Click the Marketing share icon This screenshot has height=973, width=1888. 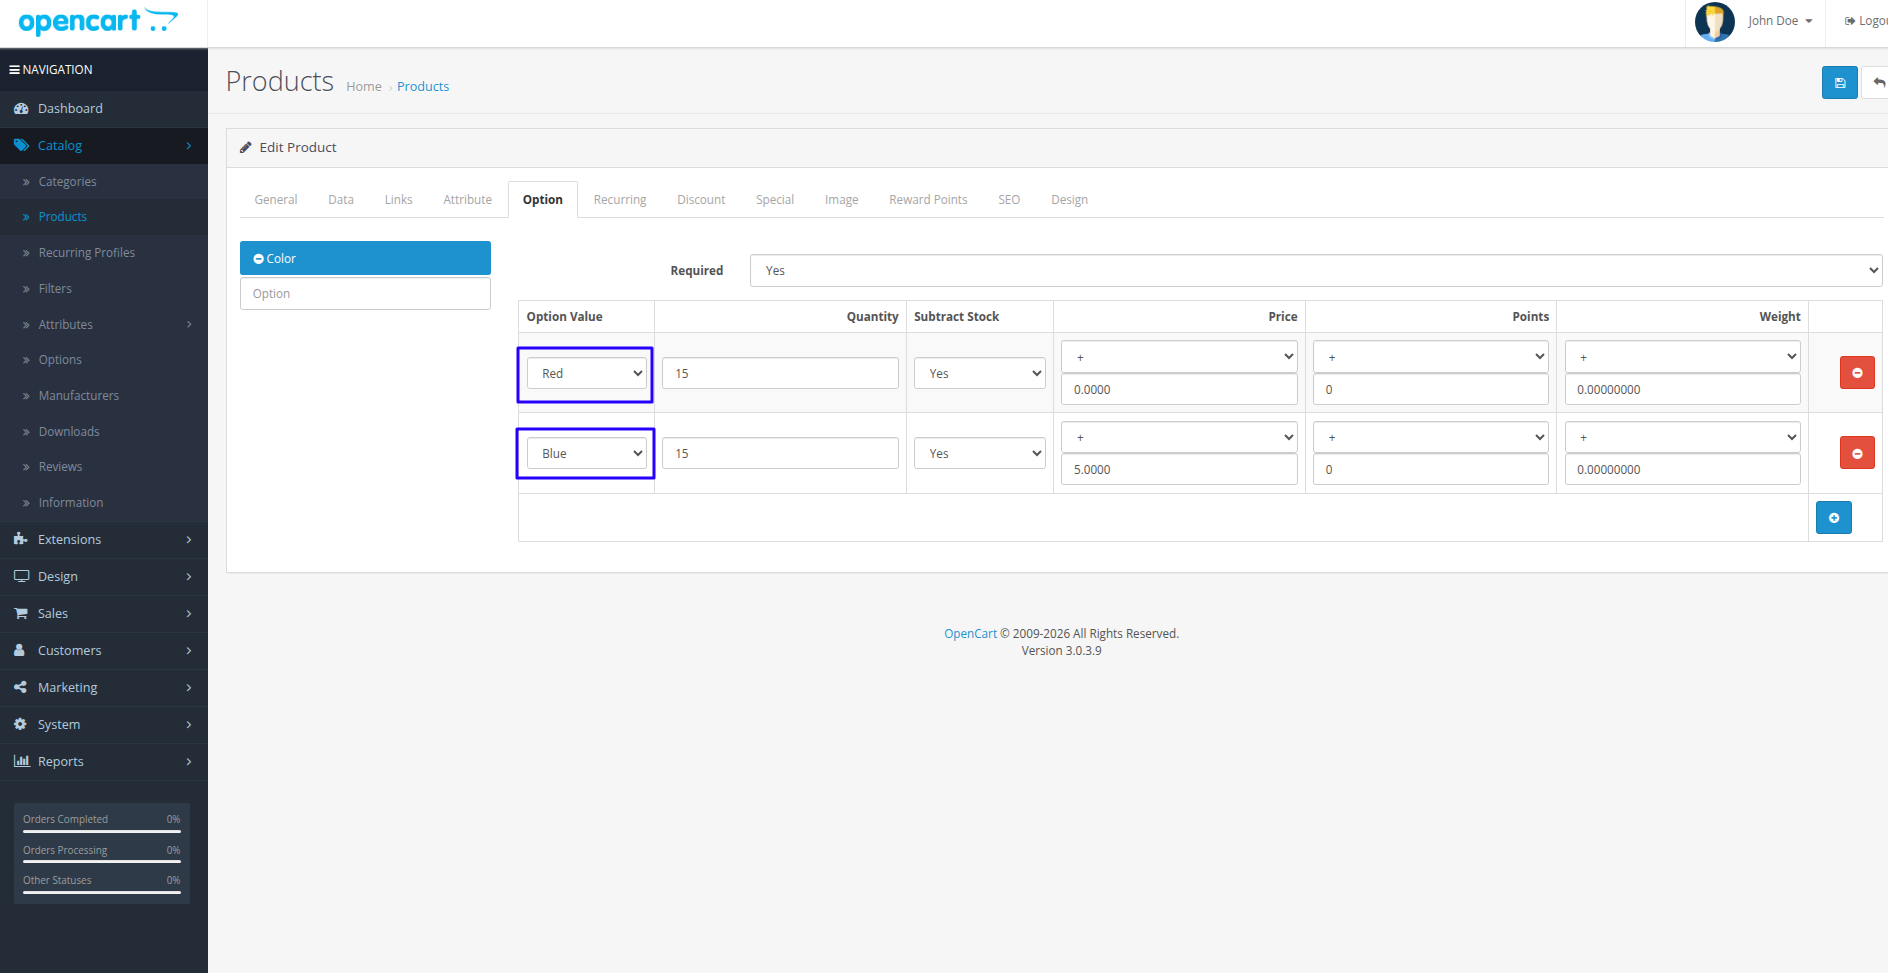tap(20, 687)
